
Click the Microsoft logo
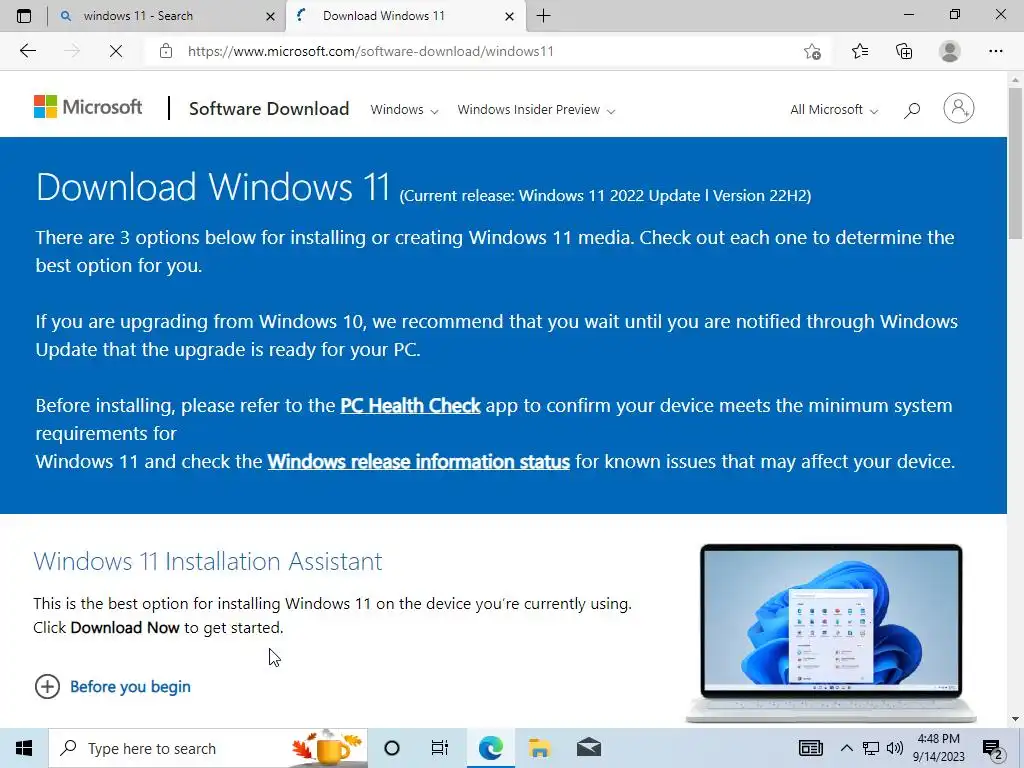point(88,106)
